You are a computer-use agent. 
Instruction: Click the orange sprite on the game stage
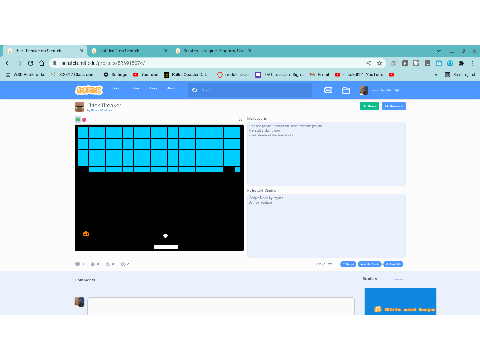(86, 234)
